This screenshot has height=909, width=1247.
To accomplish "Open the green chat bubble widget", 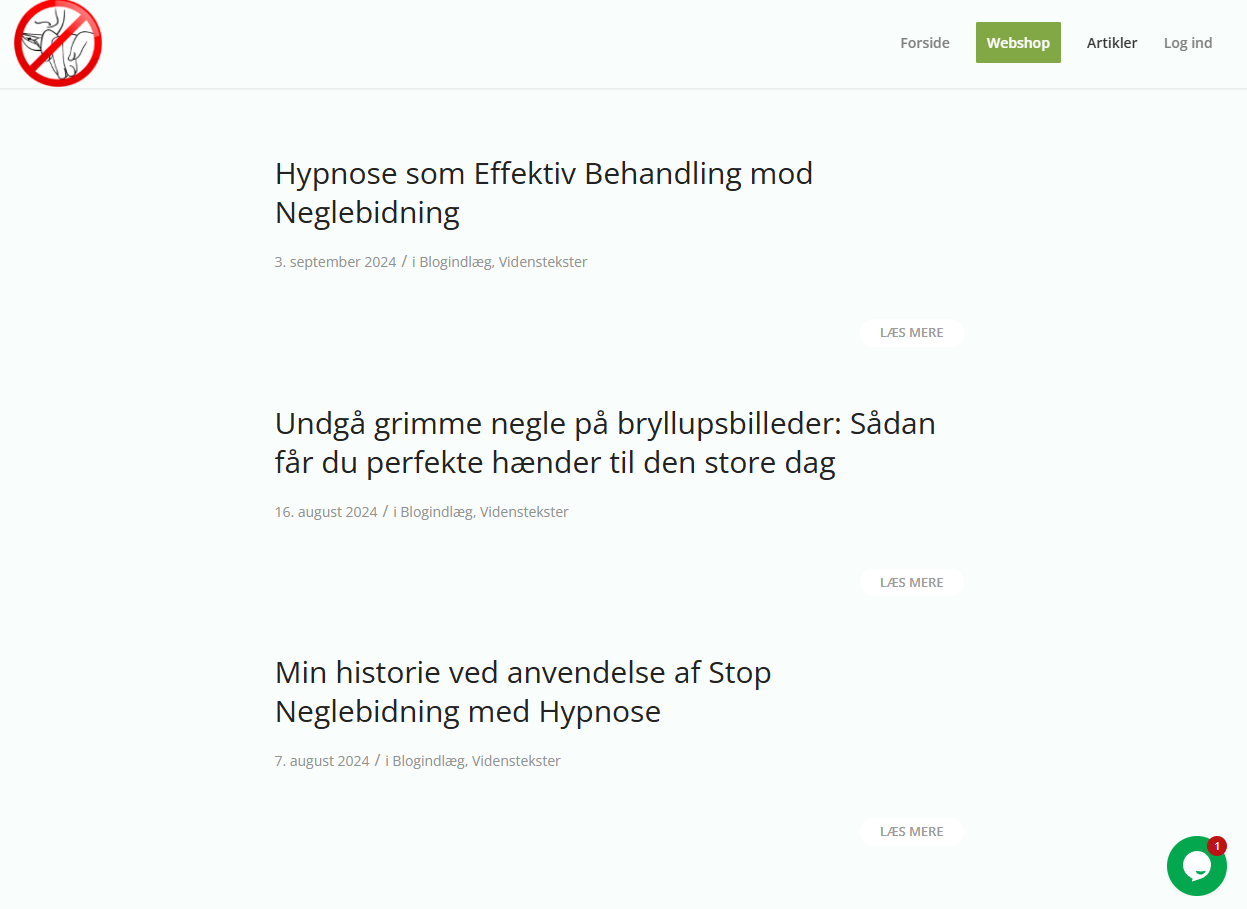I will pyautogui.click(x=1195, y=866).
